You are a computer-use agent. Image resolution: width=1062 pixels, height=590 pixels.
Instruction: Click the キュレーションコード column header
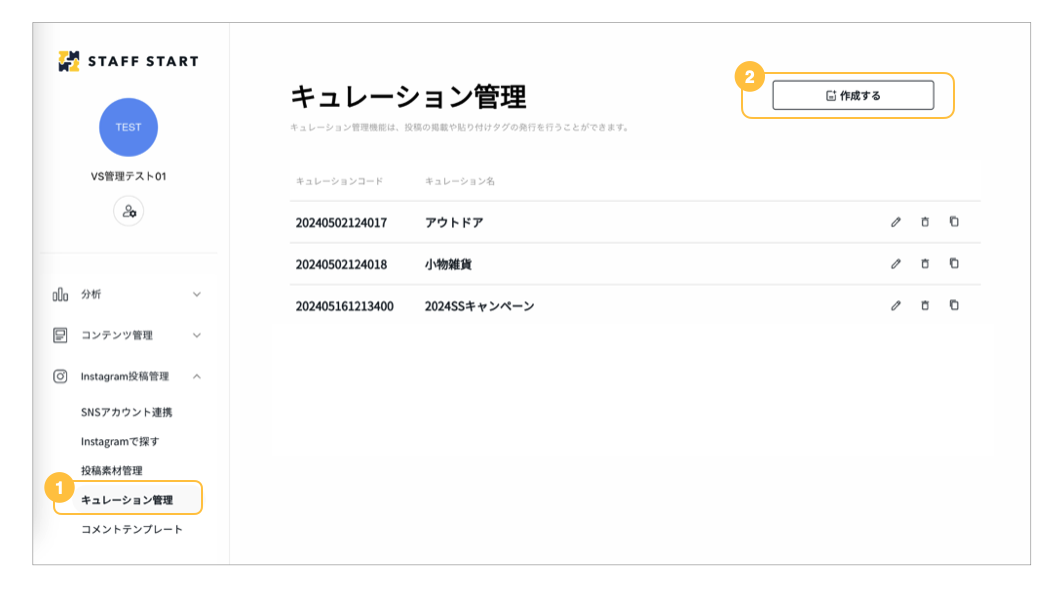coord(339,182)
